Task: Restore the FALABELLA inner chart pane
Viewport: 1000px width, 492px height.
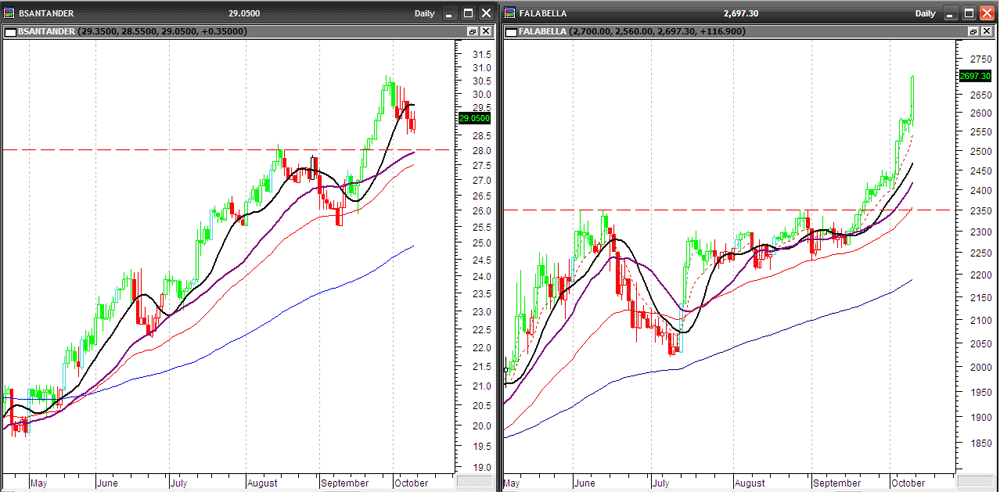Action: (973, 31)
